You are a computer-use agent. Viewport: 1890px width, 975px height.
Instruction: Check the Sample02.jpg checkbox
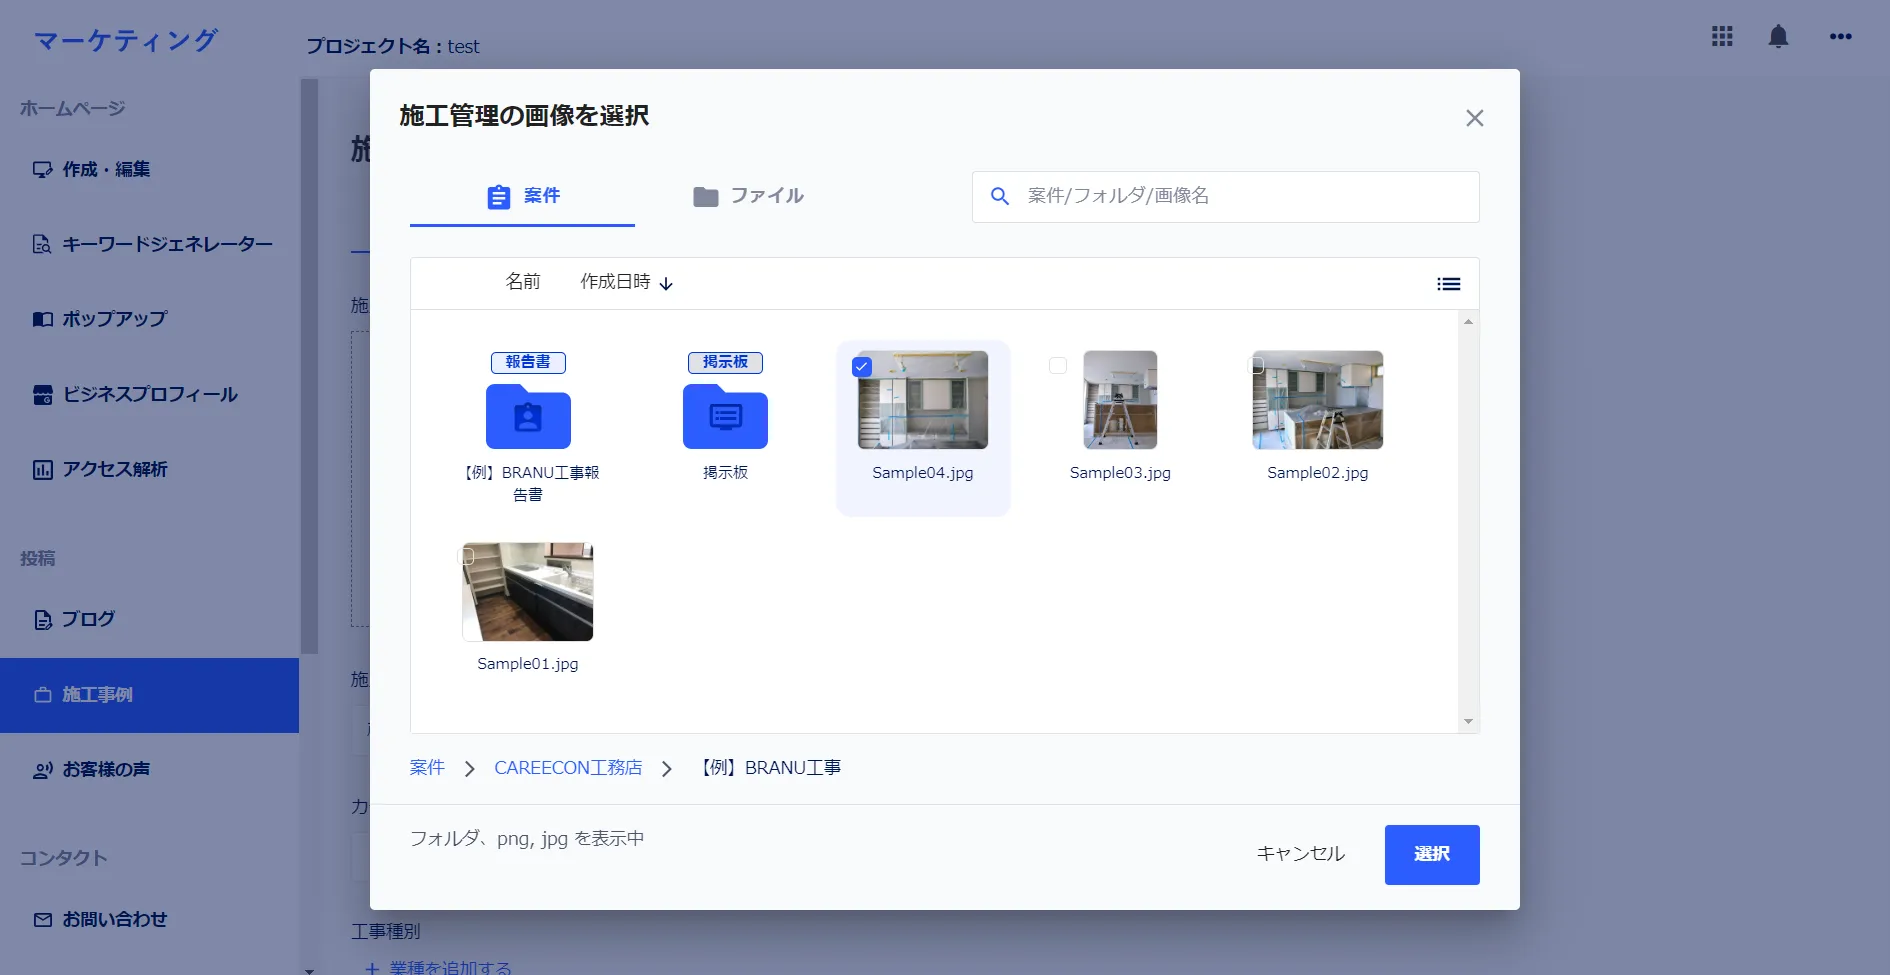1258,365
